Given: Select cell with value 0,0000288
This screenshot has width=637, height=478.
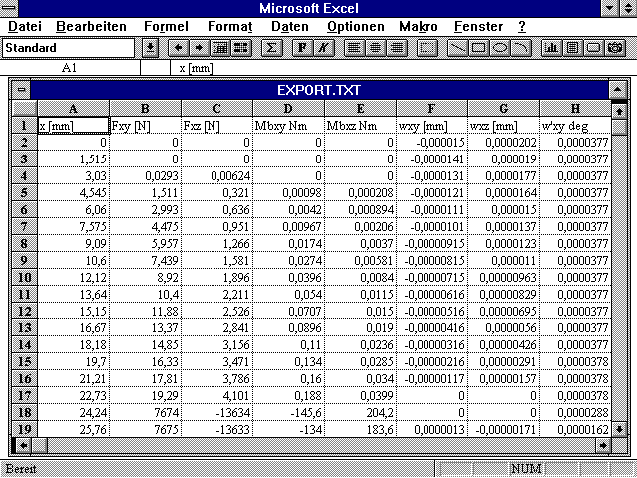Looking at the screenshot, I should coord(575,413).
